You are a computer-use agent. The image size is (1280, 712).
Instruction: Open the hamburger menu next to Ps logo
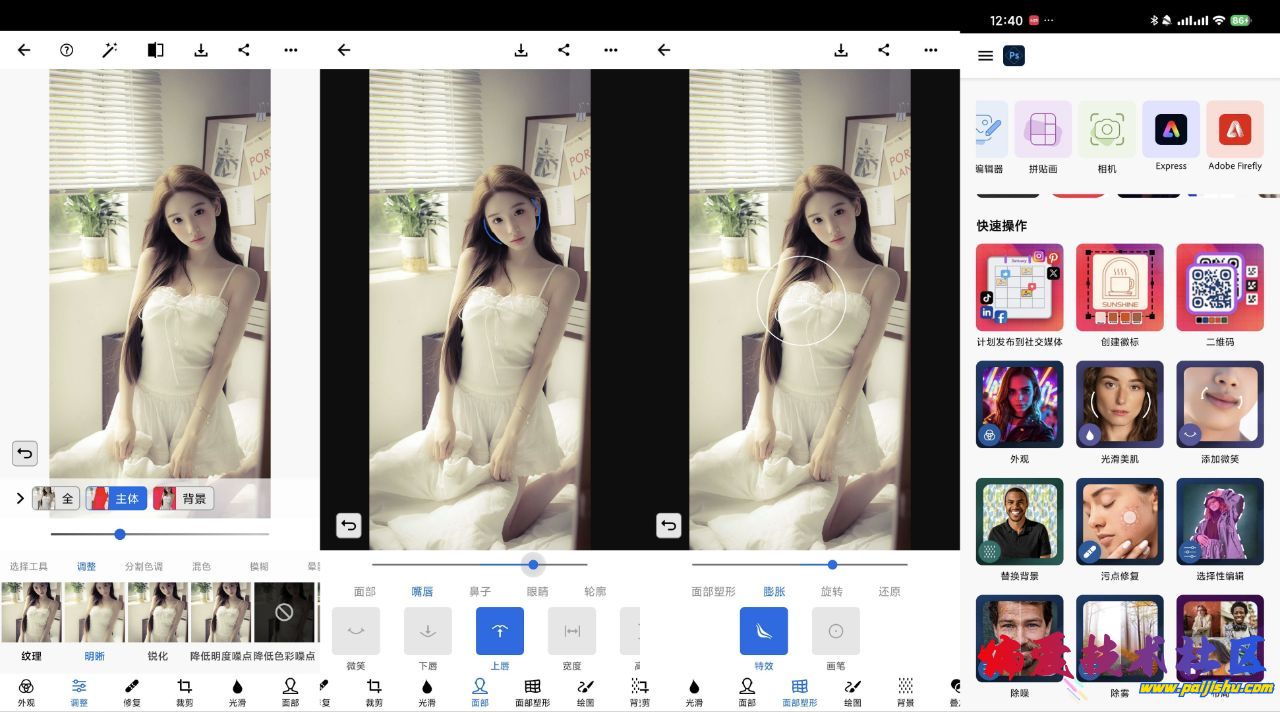(985, 56)
